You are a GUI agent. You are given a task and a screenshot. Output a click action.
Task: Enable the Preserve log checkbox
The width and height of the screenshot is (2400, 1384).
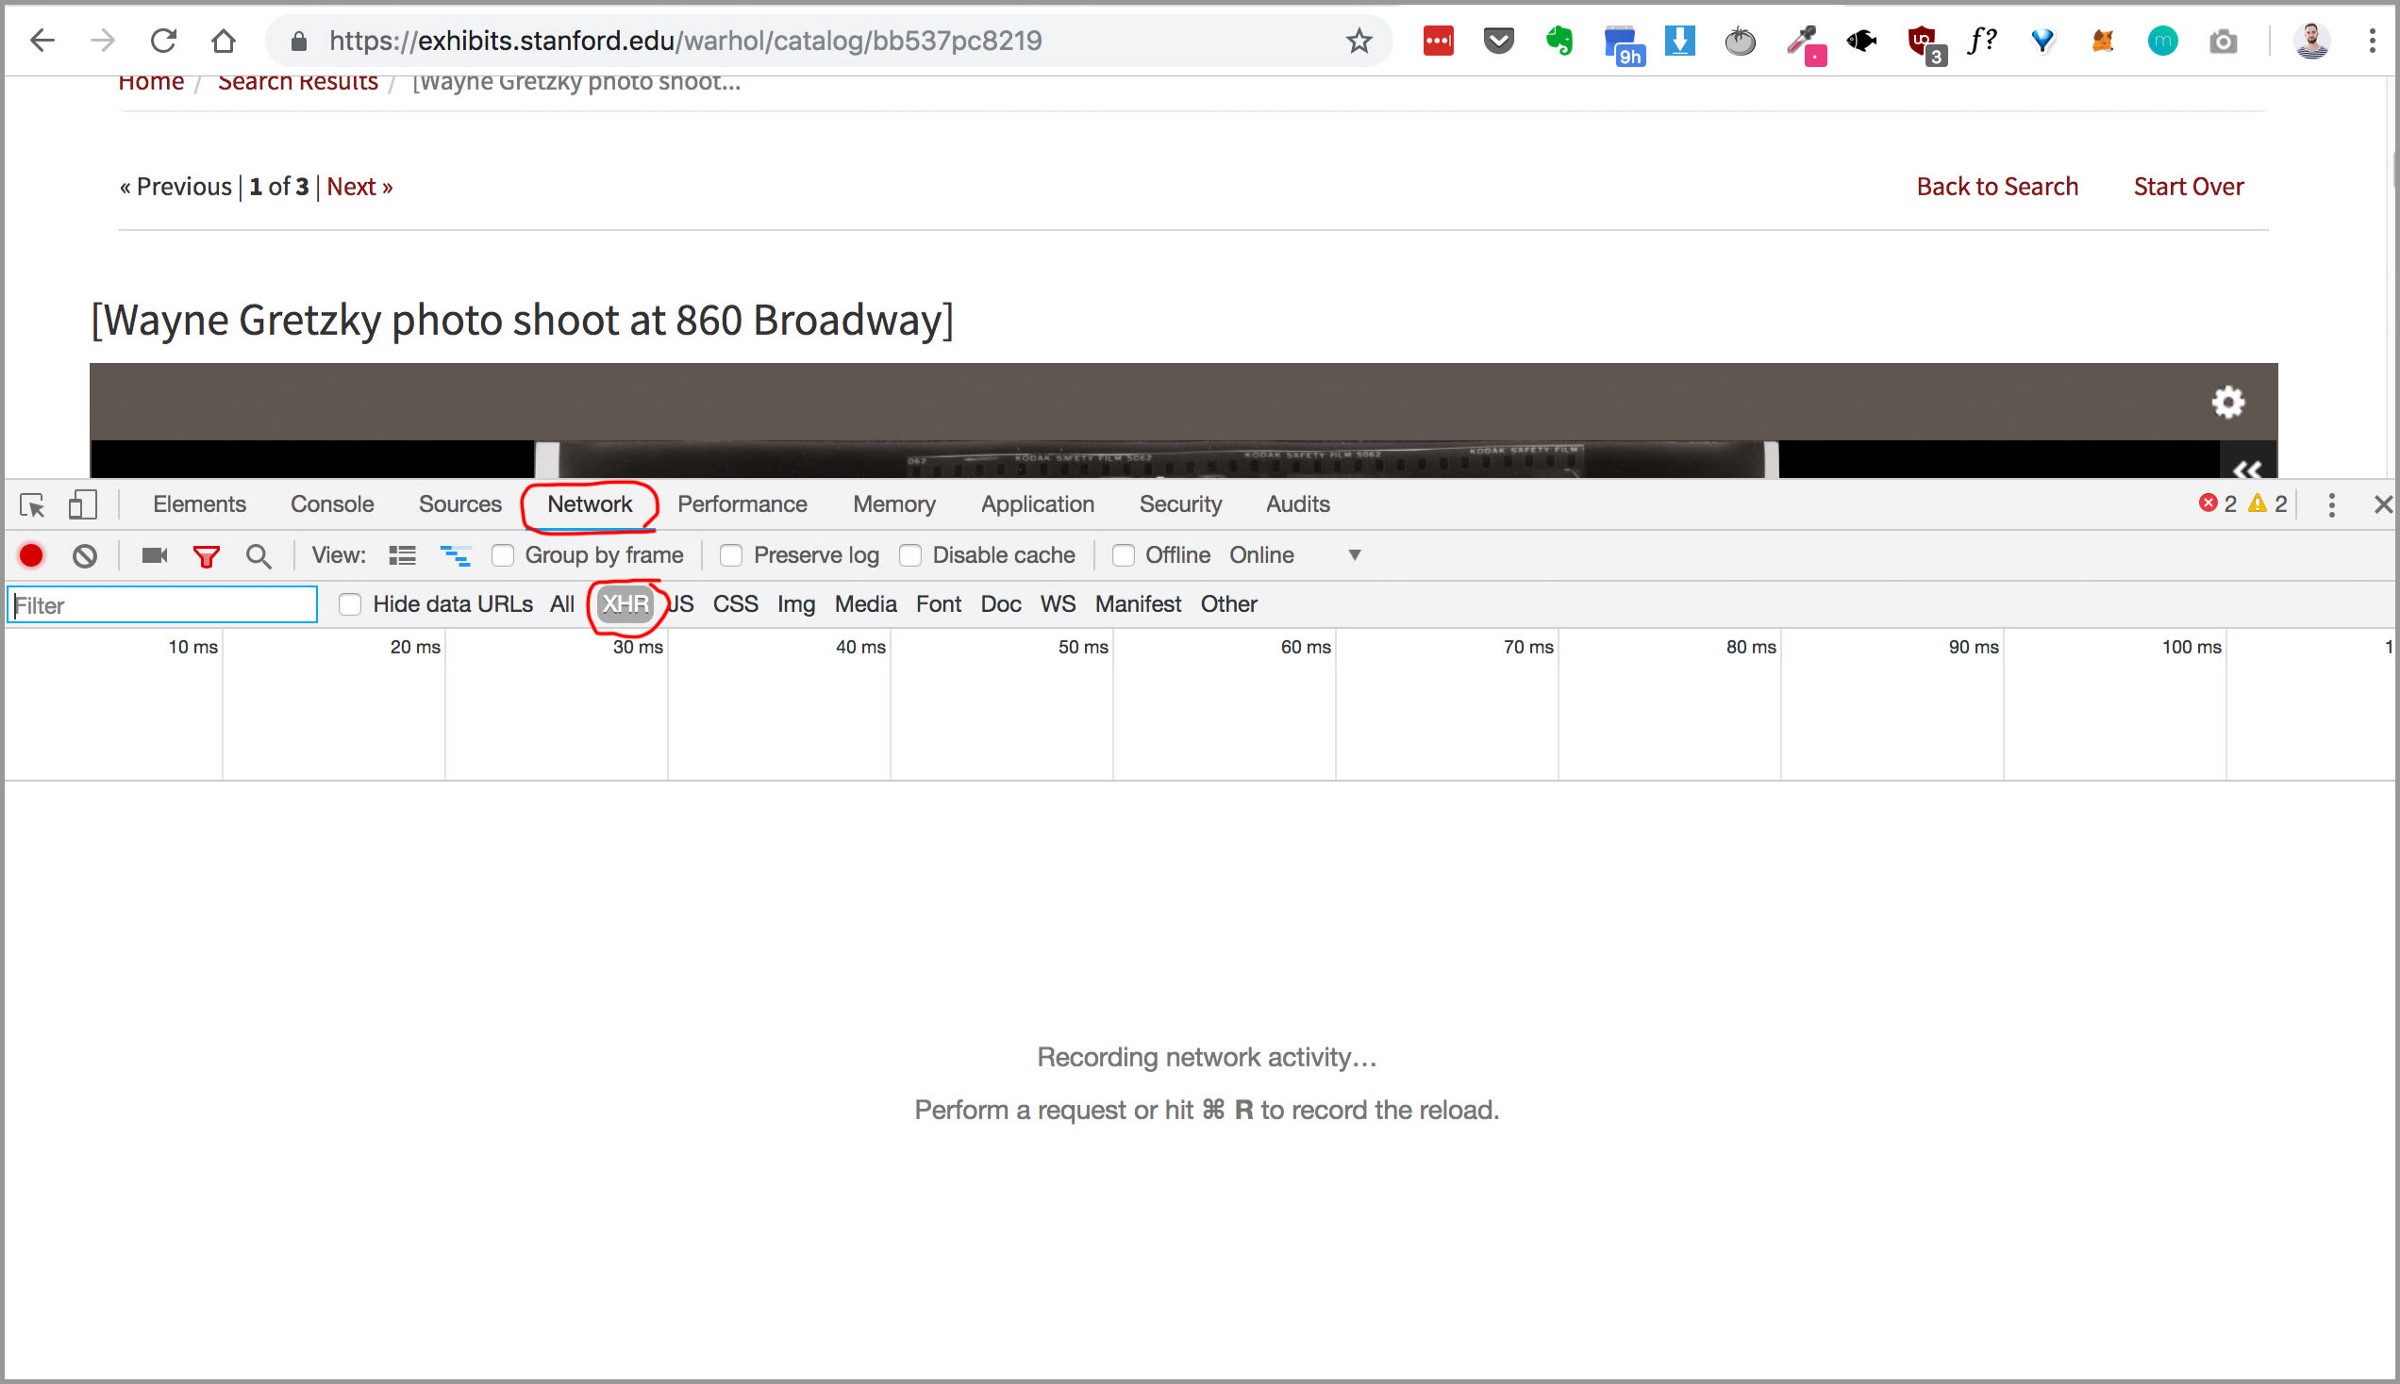(x=731, y=555)
